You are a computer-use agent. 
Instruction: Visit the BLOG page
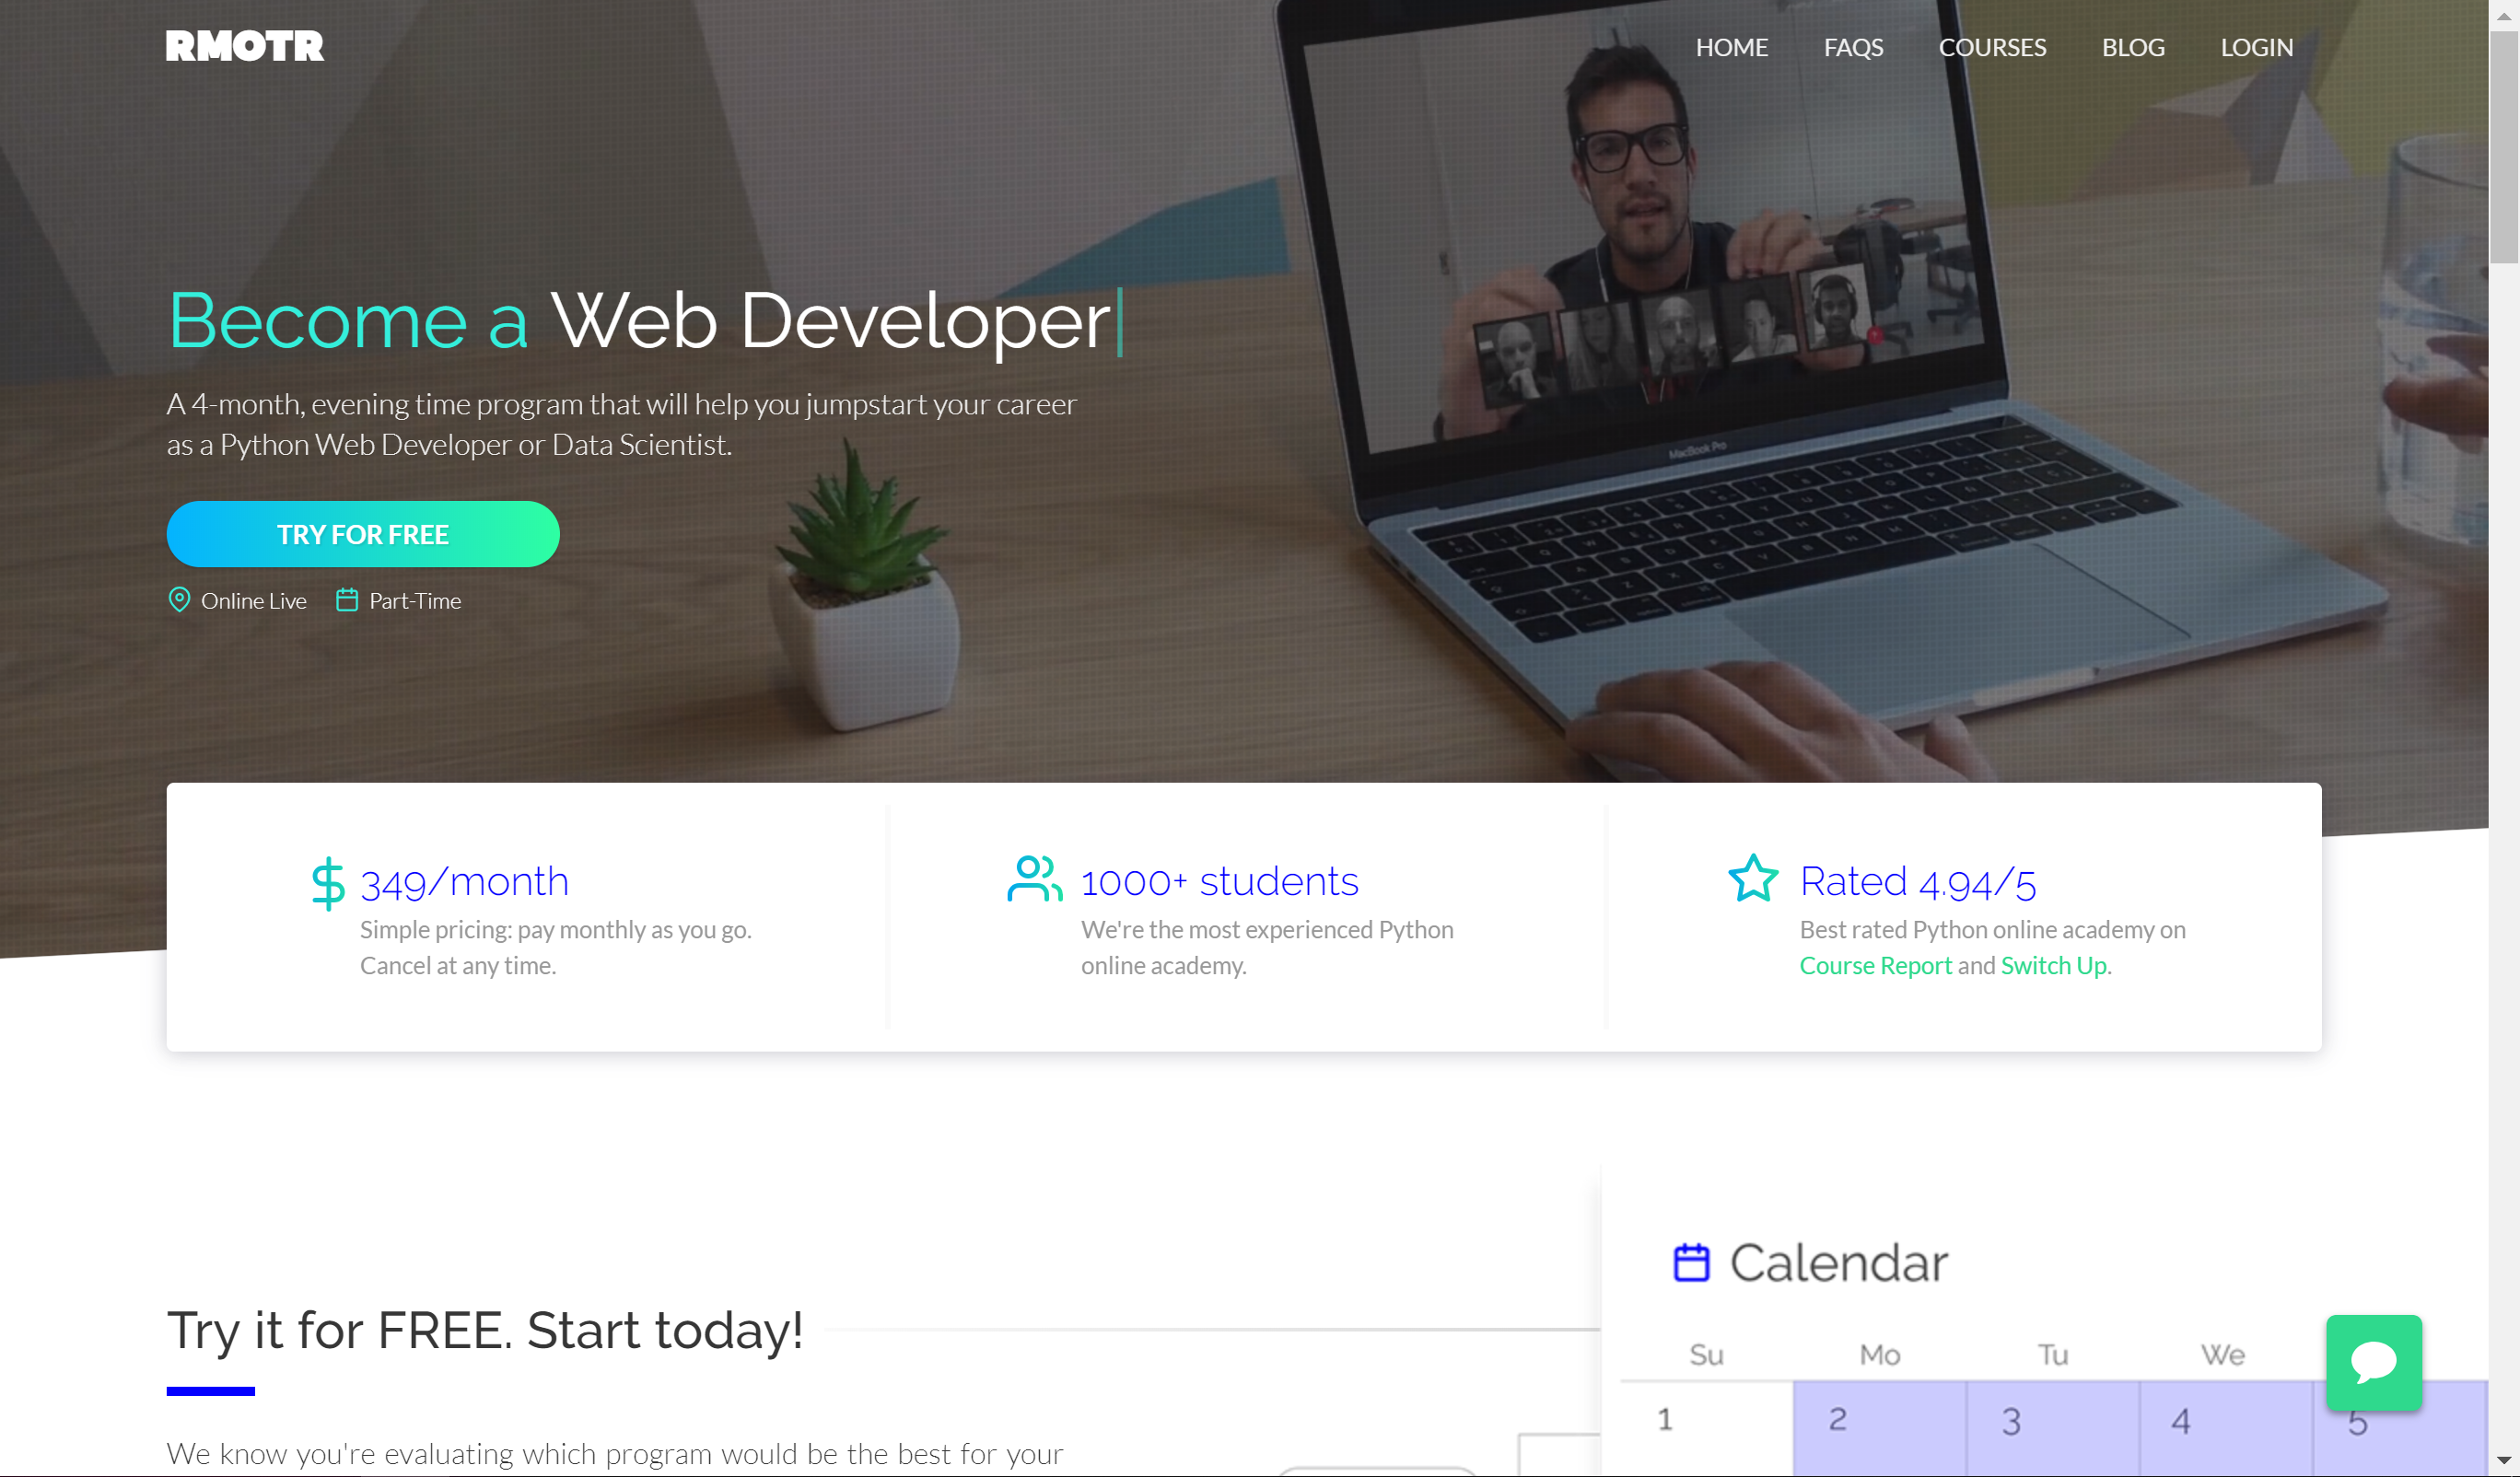2133,47
